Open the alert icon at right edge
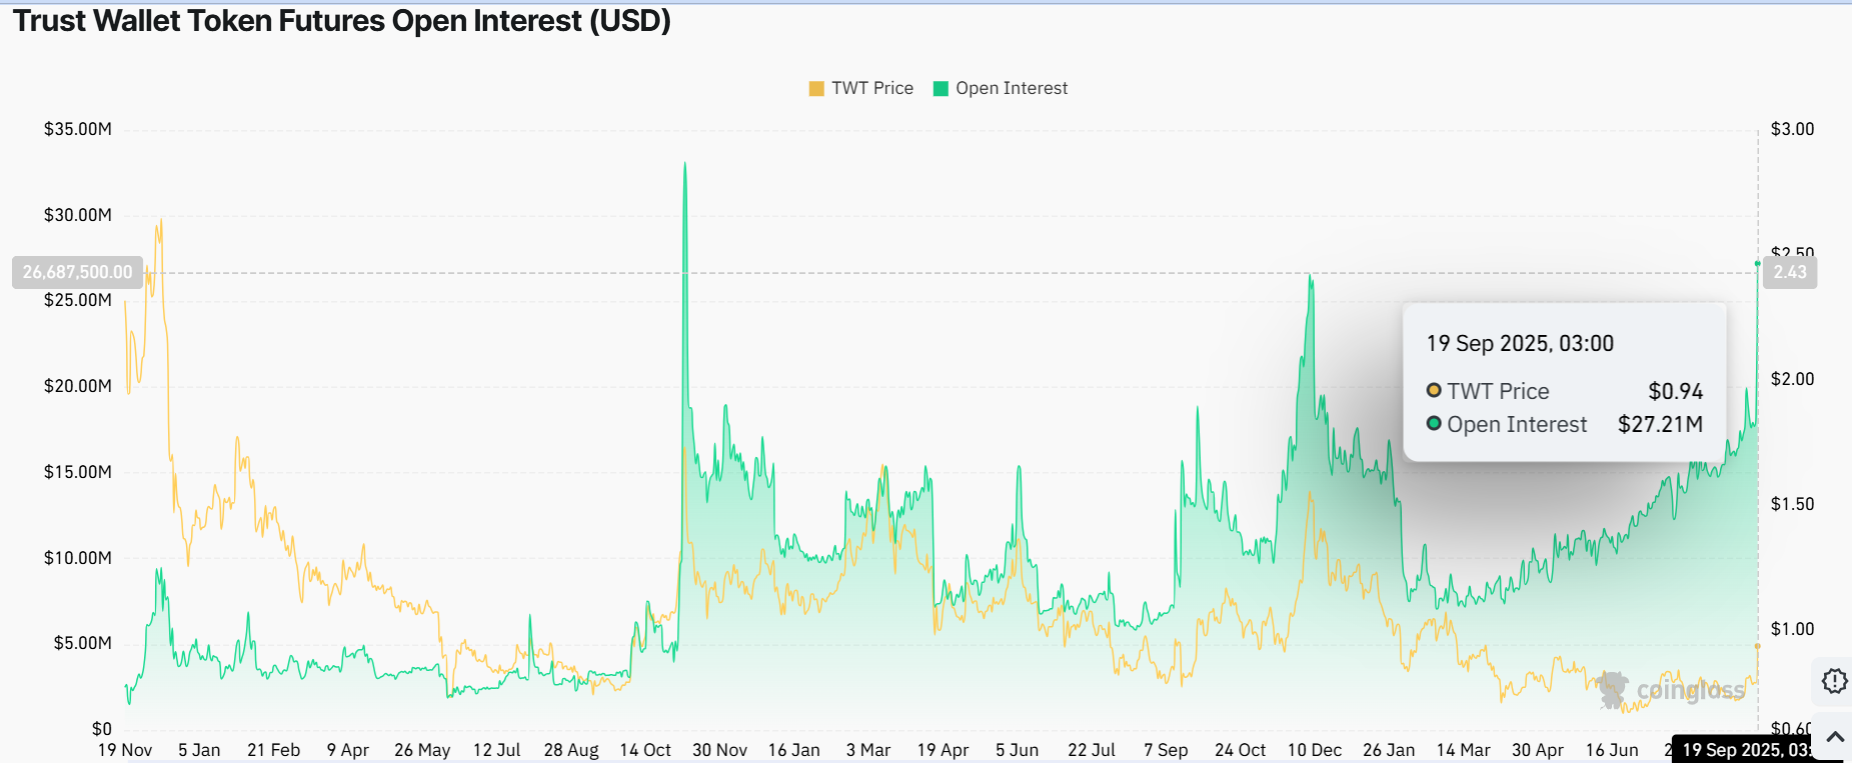Screen dimensions: 1852x763 coord(1834,681)
